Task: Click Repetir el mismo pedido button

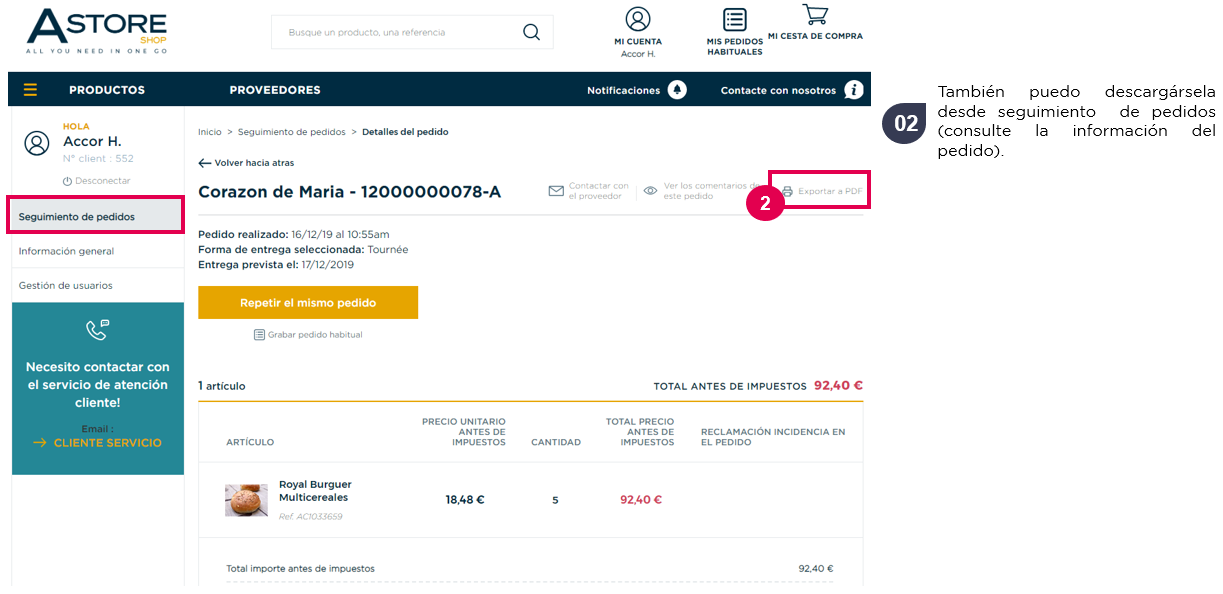Action: (x=308, y=303)
